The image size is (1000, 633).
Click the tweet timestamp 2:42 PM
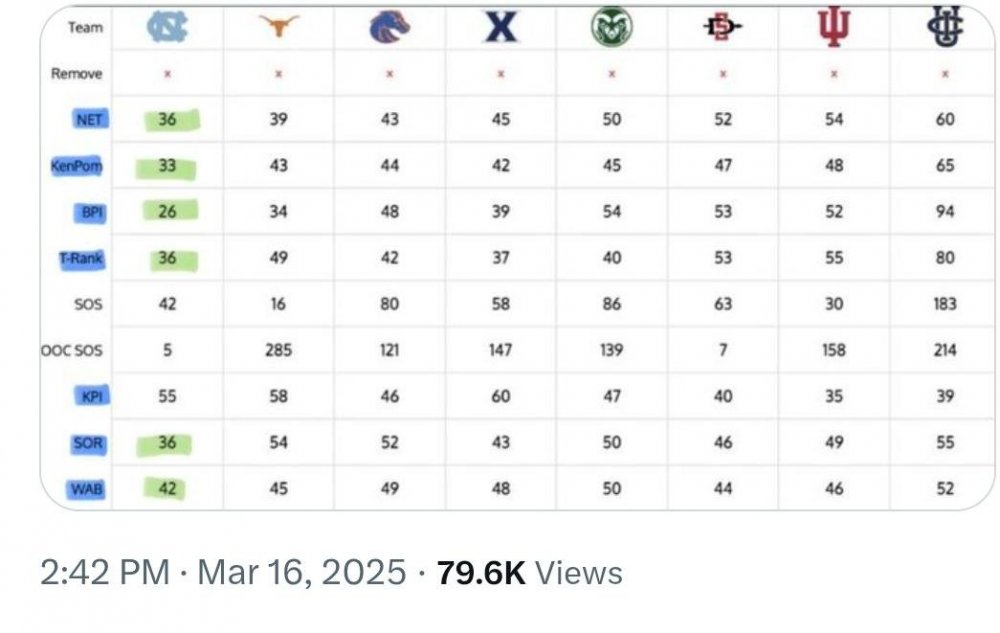pyautogui.click(x=104, y=573)
